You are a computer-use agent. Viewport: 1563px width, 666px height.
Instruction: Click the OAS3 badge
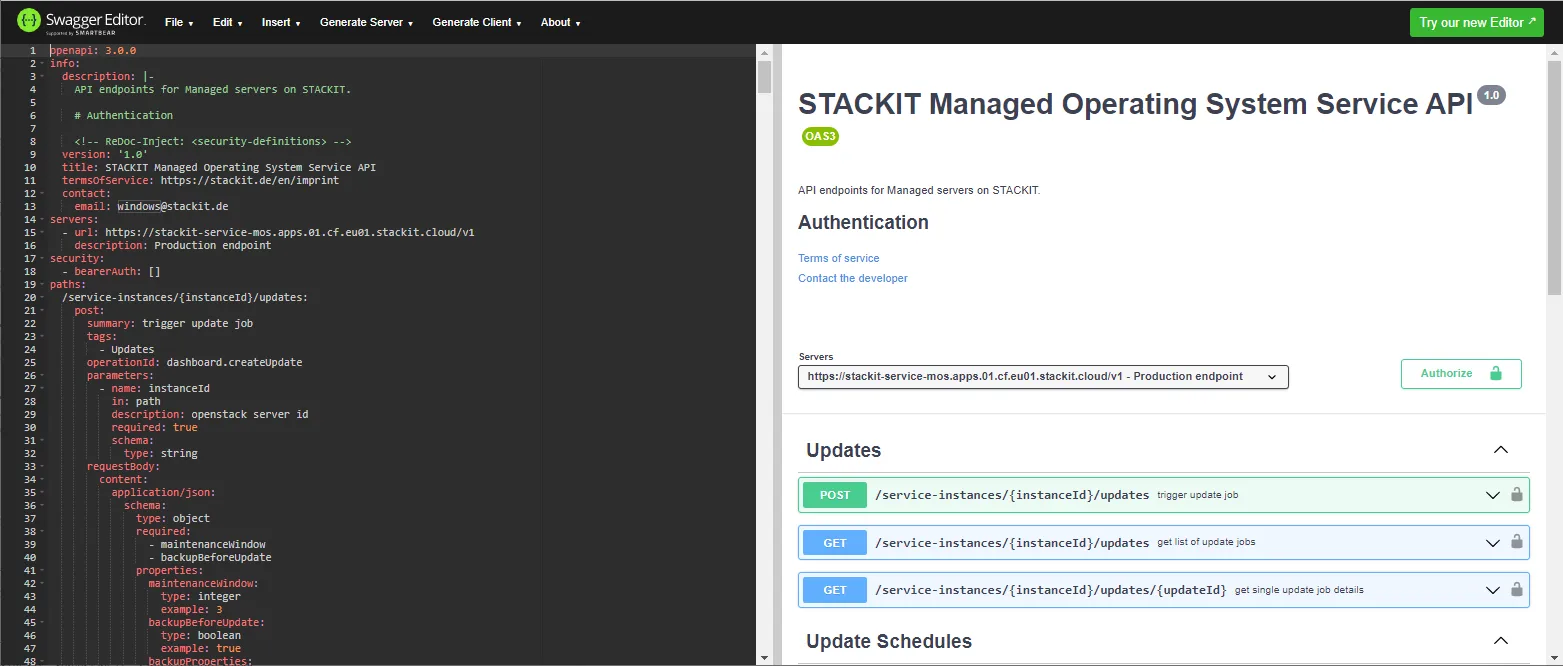[820, 136]
